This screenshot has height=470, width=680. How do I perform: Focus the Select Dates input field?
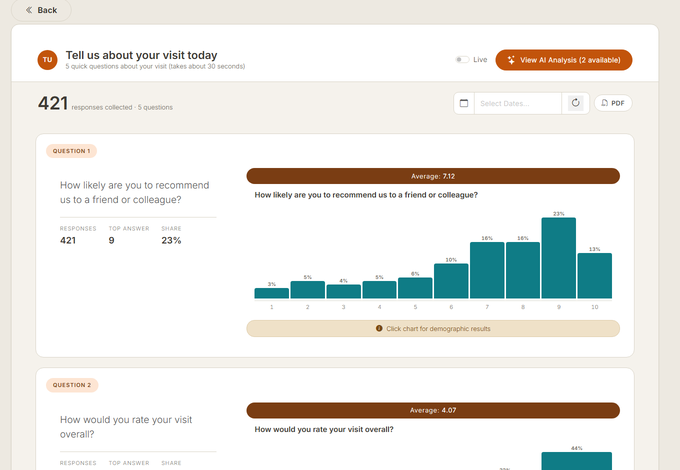[x=518, y=103]
